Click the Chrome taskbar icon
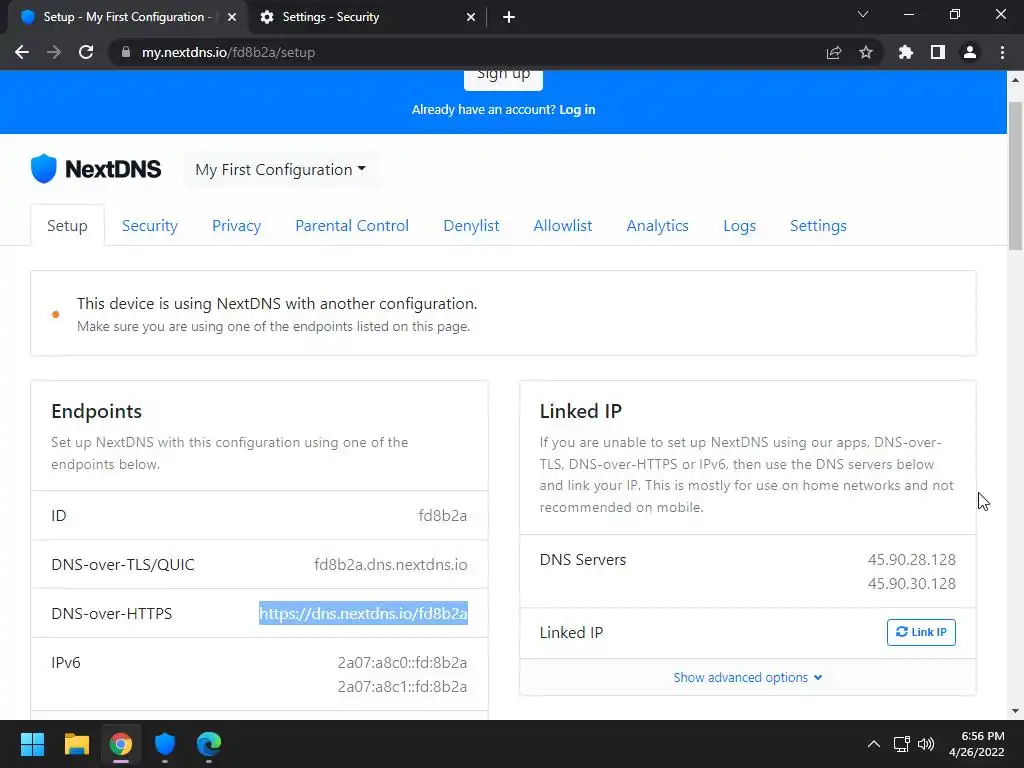Image resolution: width=1024 pixels, height=768 pixels. point(121,744)
